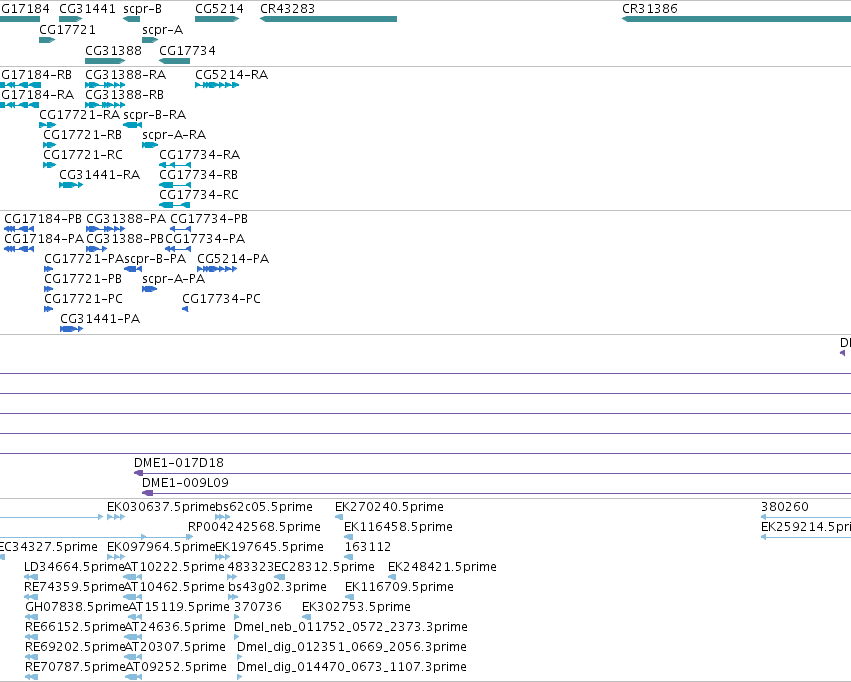Click the CG31441-RA transcript label

pyautogui.click(x=99, y=175)
